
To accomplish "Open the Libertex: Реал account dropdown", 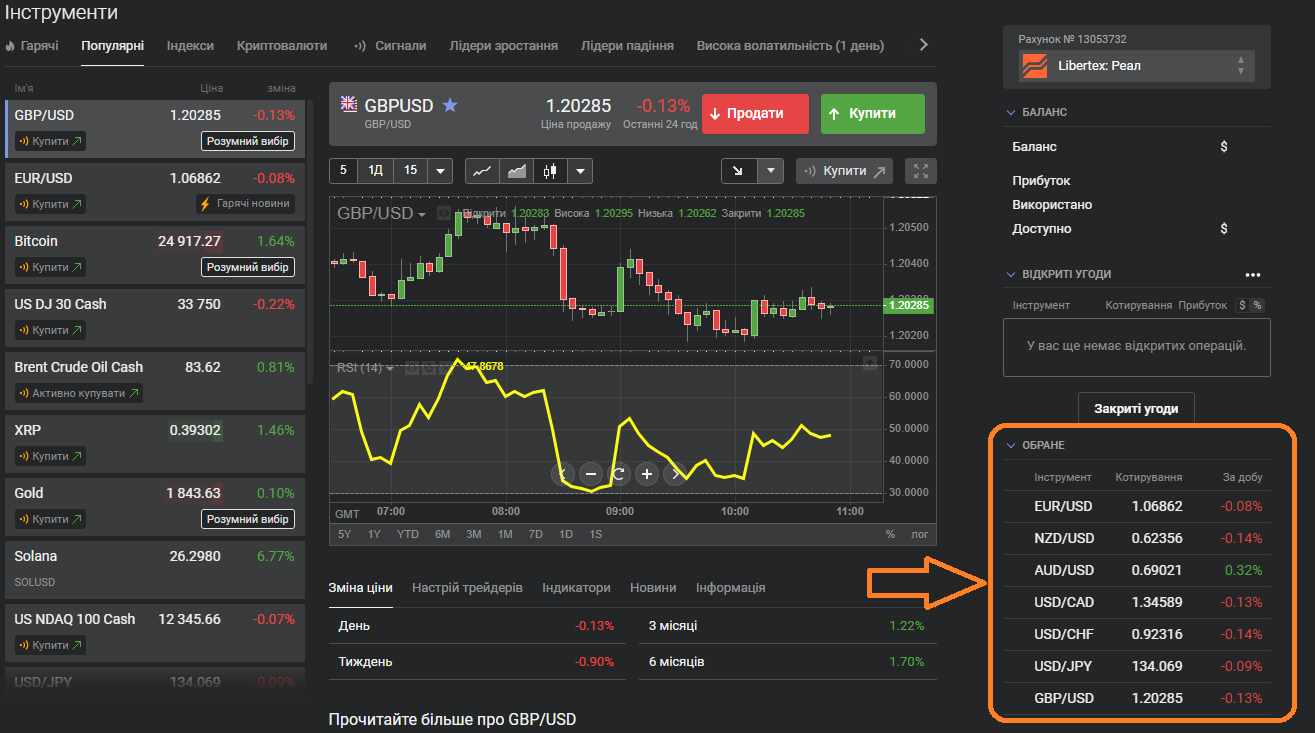I will [1137, 66].
